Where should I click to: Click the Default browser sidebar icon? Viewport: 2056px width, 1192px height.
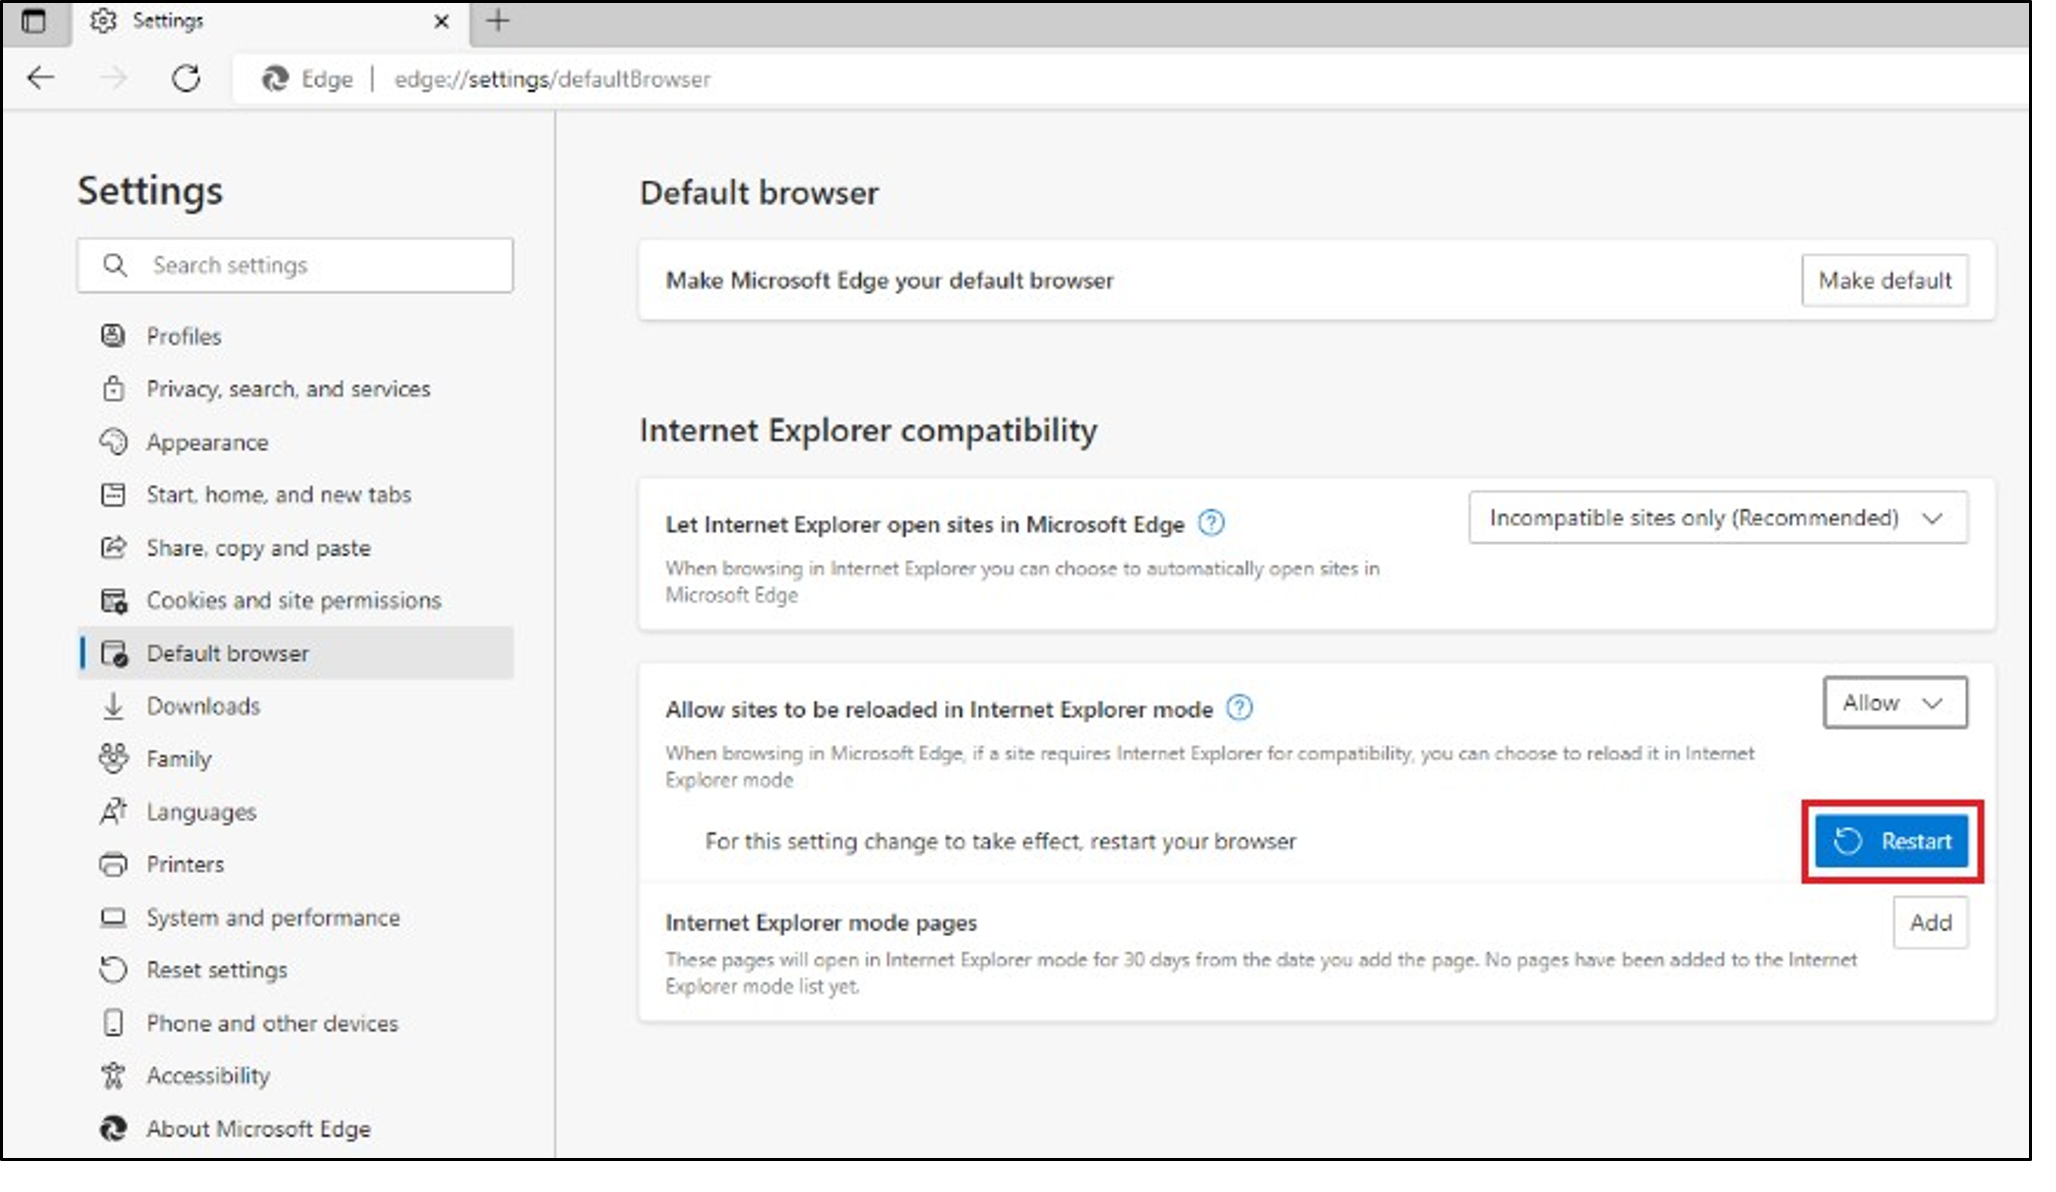(x=114, y=653)
